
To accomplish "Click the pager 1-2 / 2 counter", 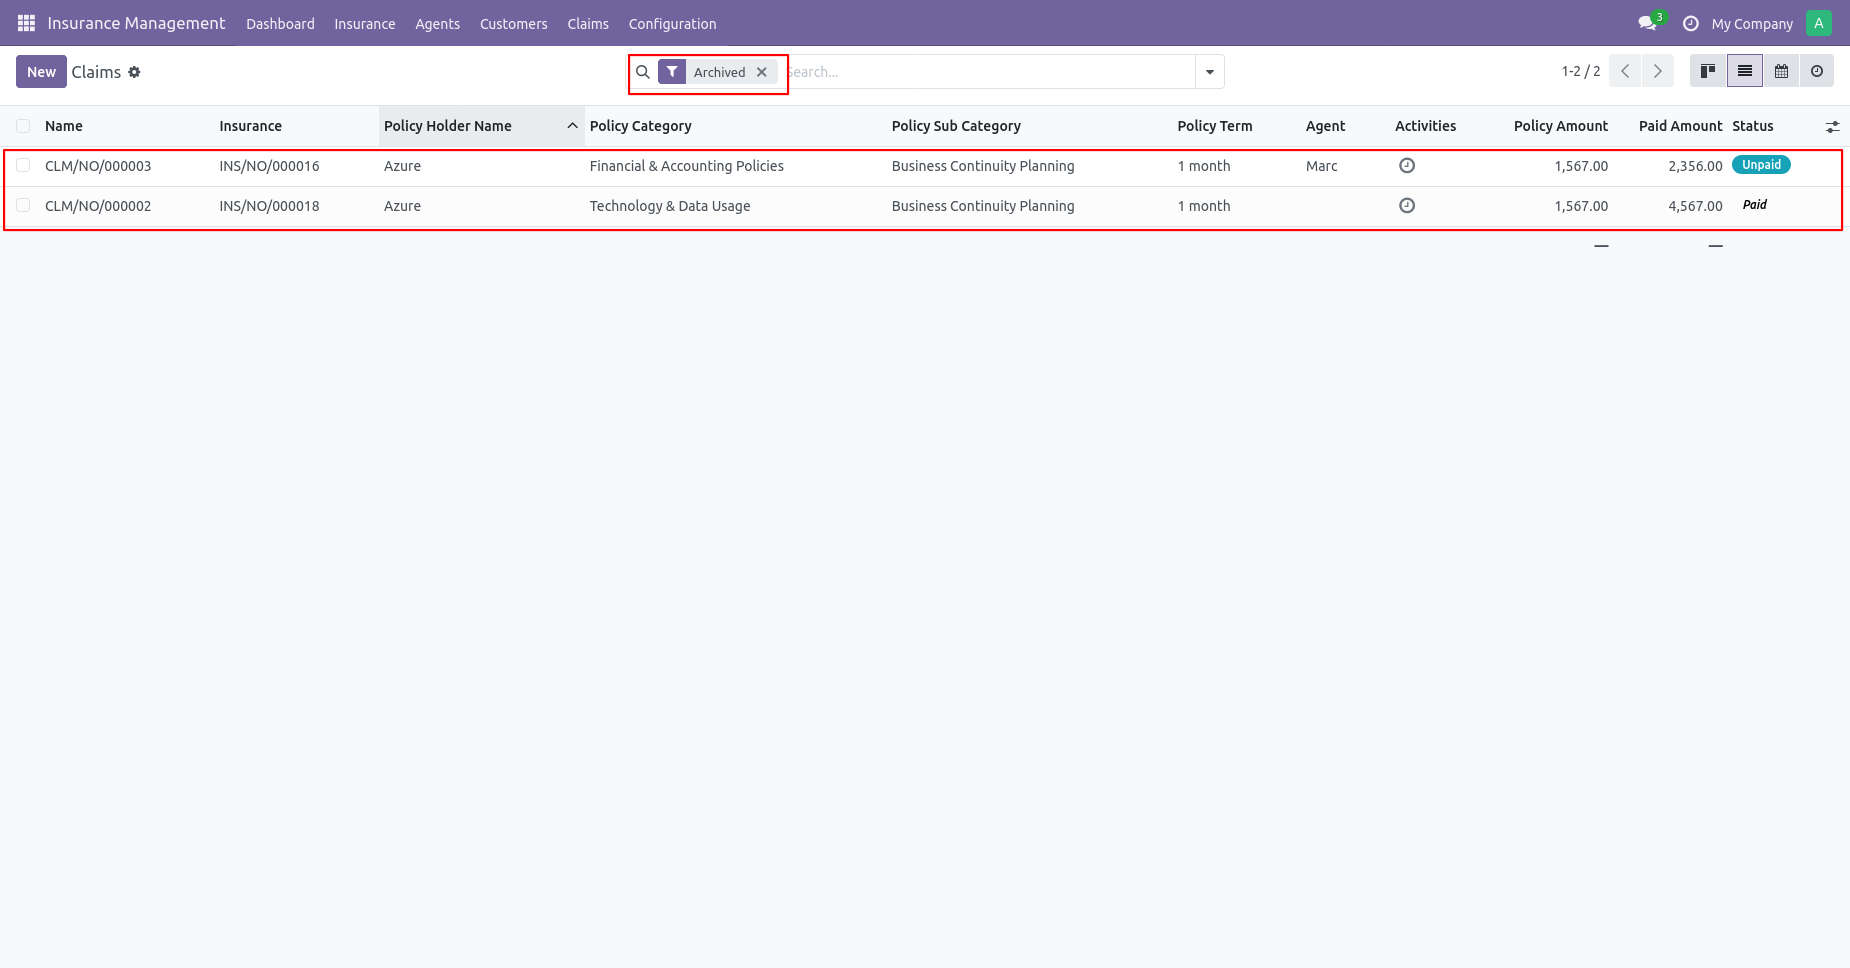I will click(1580, 71).
